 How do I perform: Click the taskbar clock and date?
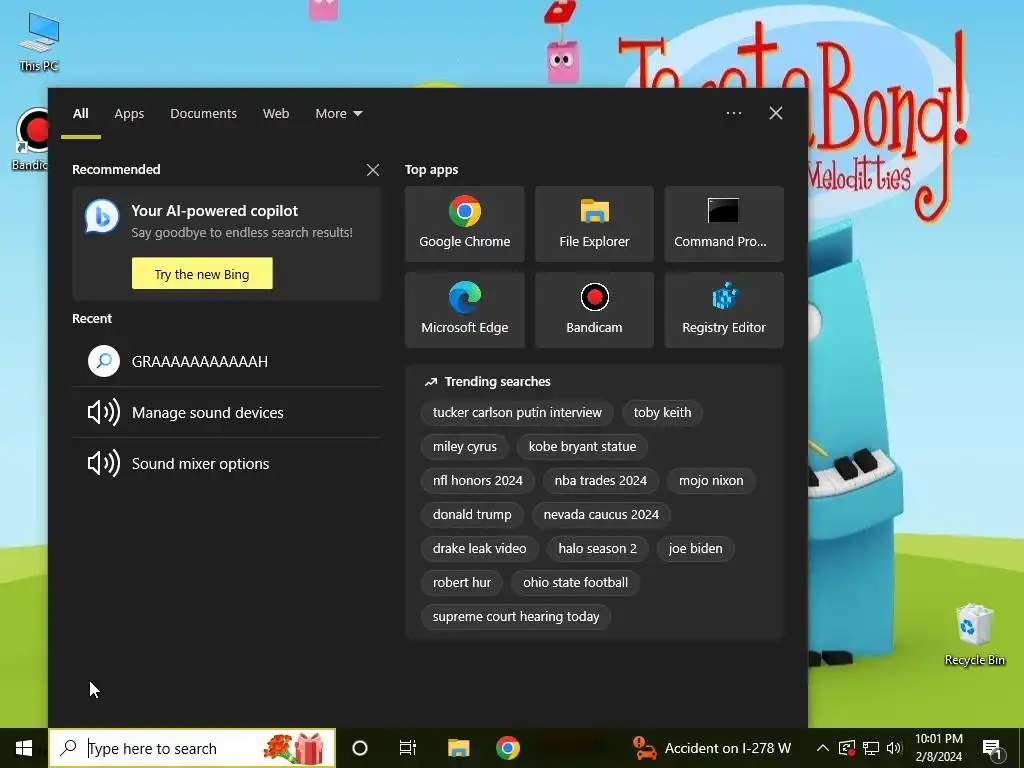point(938,748)
